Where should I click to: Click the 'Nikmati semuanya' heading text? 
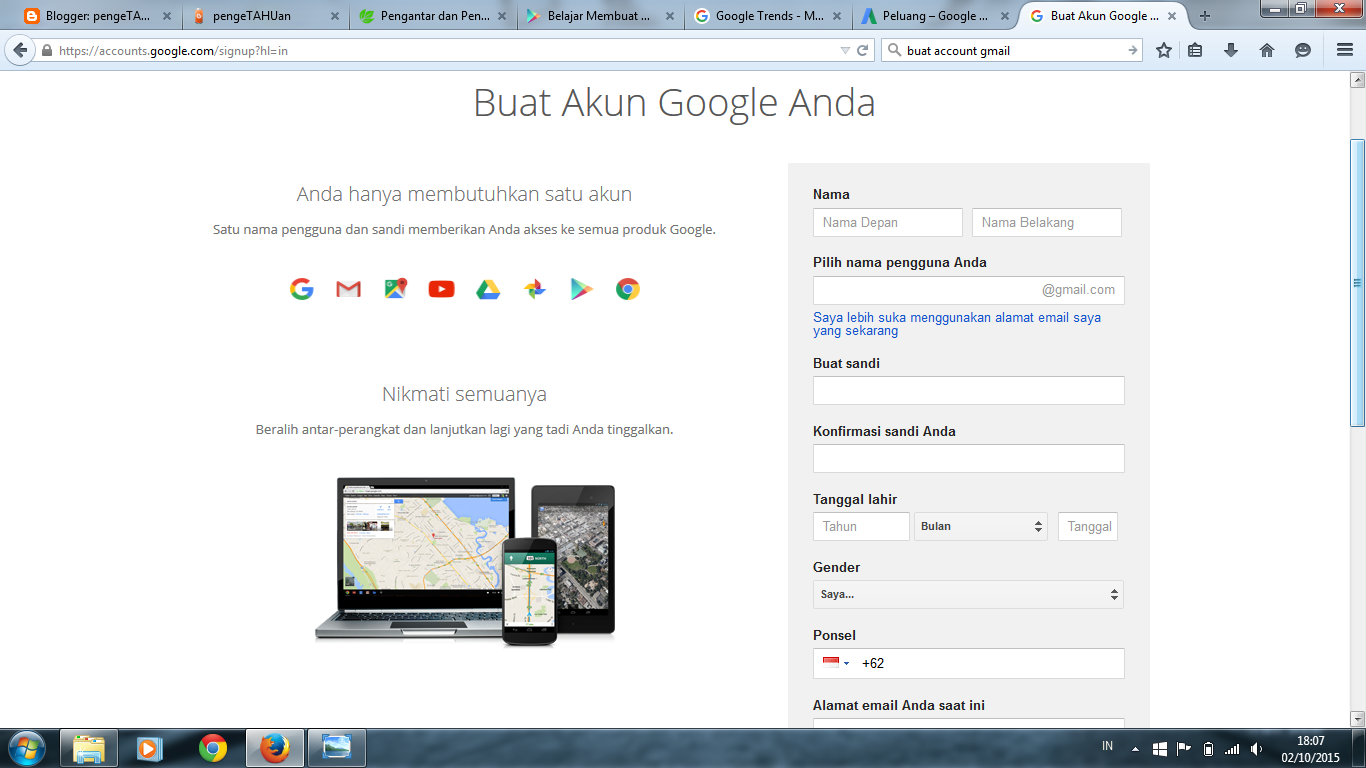point(464,394)
